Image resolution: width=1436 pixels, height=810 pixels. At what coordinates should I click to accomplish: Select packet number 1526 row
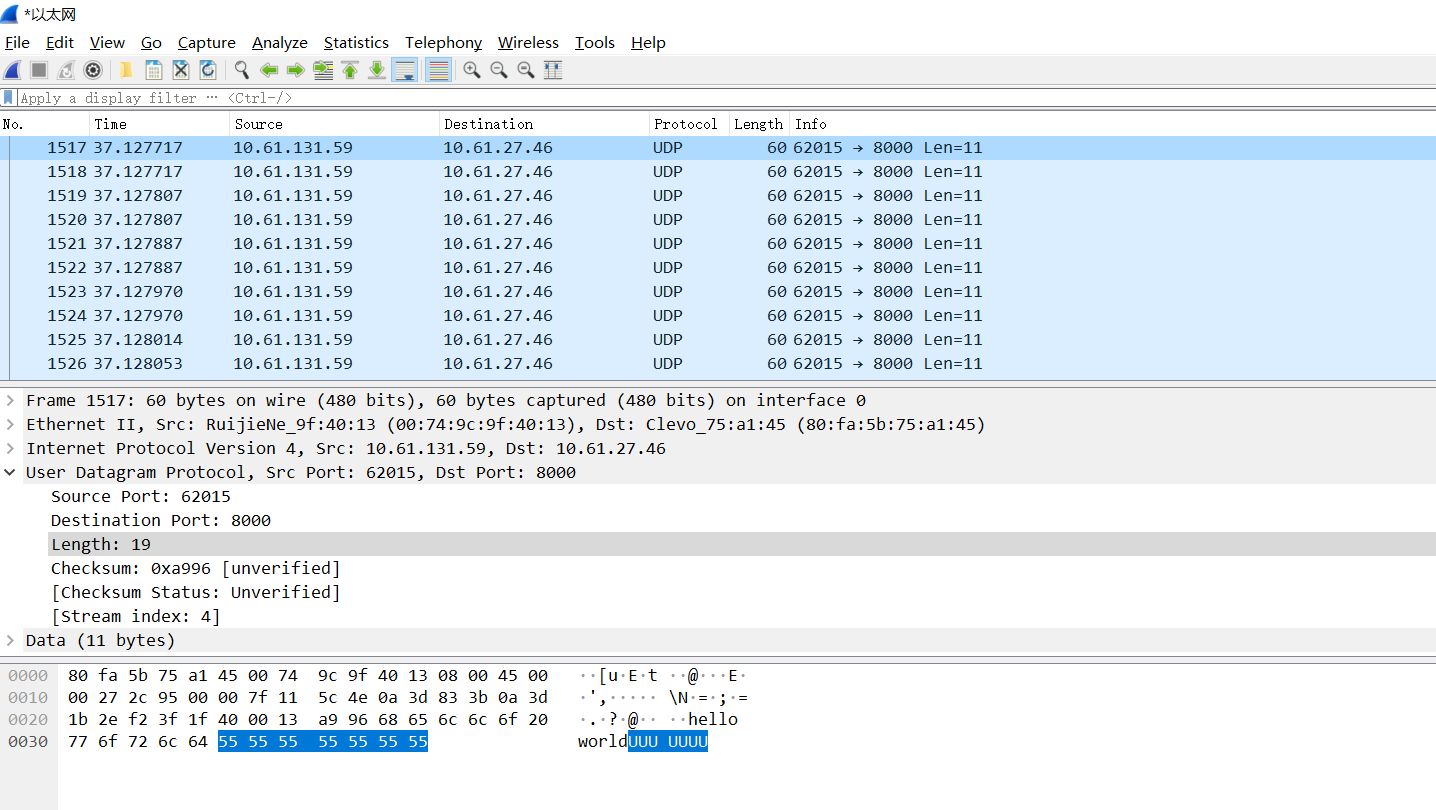(718, 364)
